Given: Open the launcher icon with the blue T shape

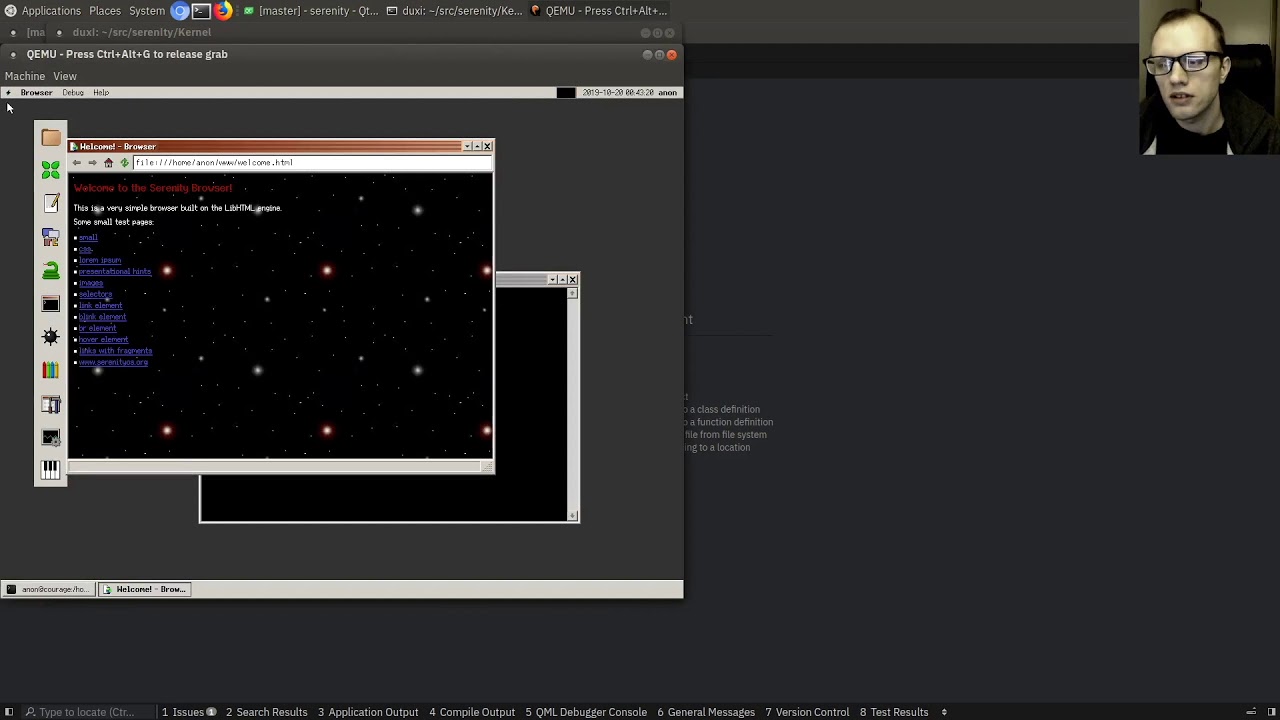Looking at the screenshot, I should pyautogui.click(x=51, y=404).
